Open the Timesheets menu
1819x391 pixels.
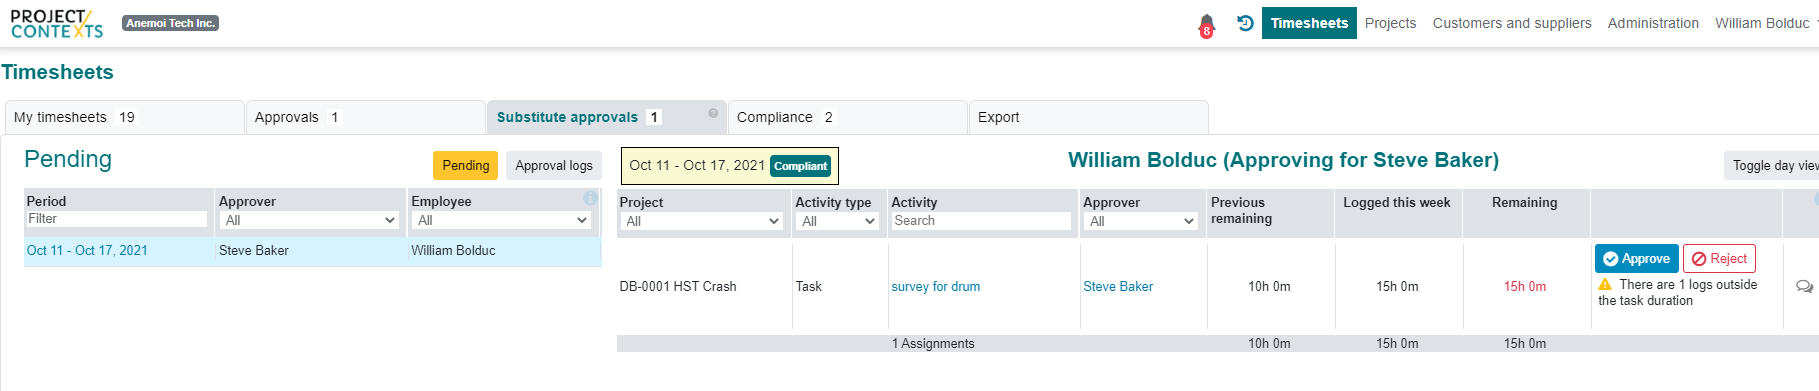(1309, 23)
